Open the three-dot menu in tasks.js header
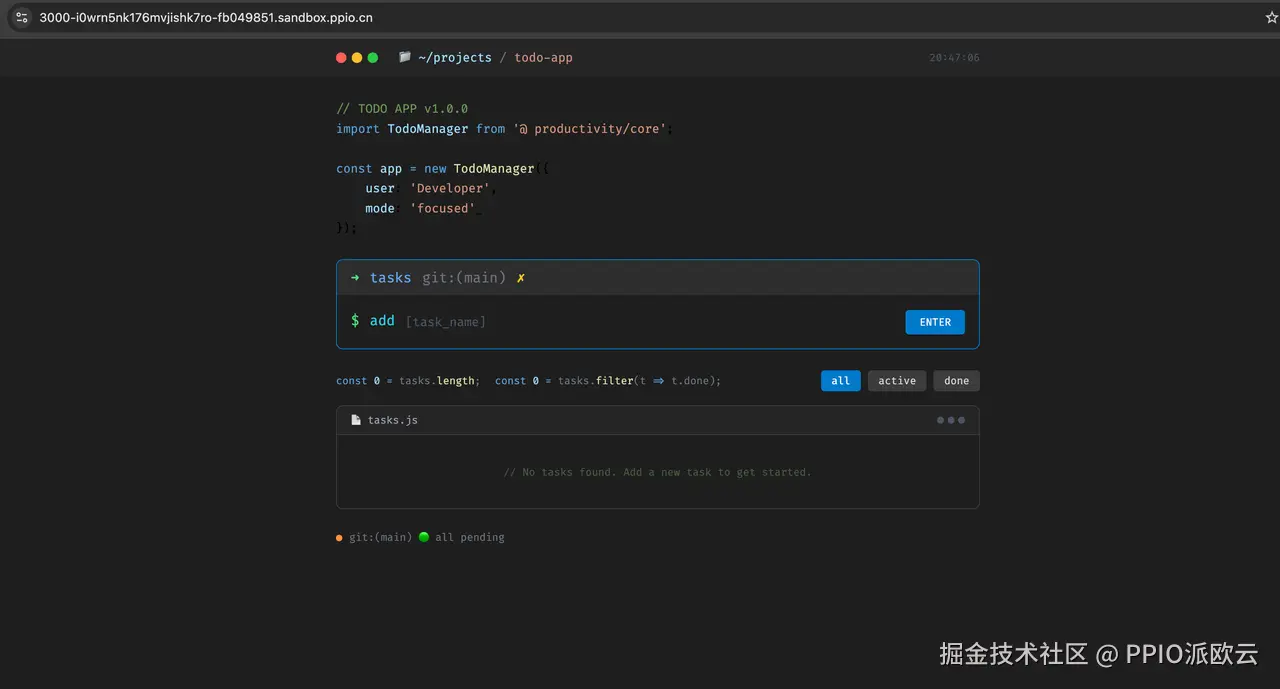The width and height of the screenshot is (1280, 689). tap(951, 420)
